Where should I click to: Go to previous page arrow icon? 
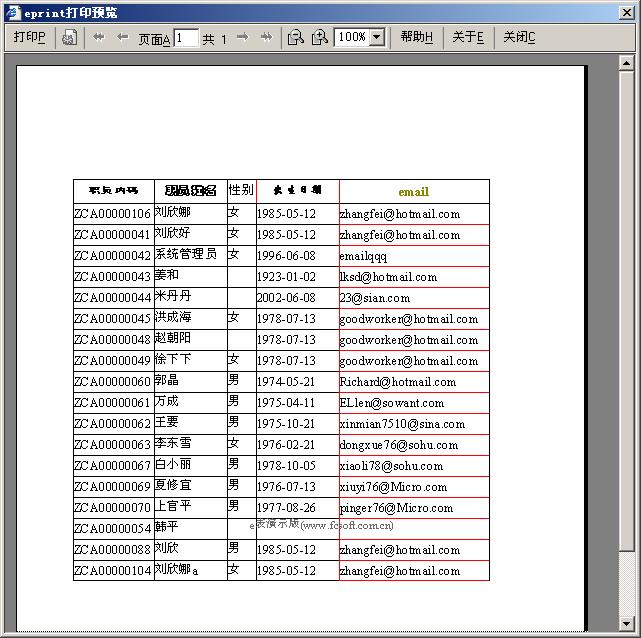(123, 37)
